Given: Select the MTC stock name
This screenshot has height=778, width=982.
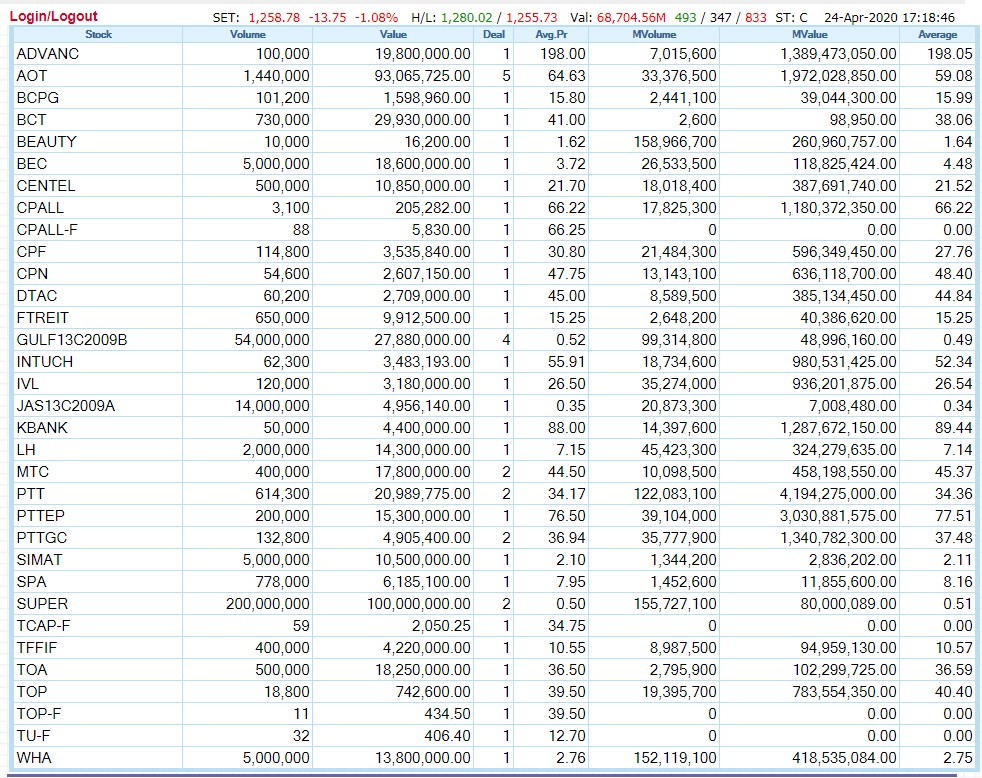Looking at the screenshot, I should click(33, 471).
